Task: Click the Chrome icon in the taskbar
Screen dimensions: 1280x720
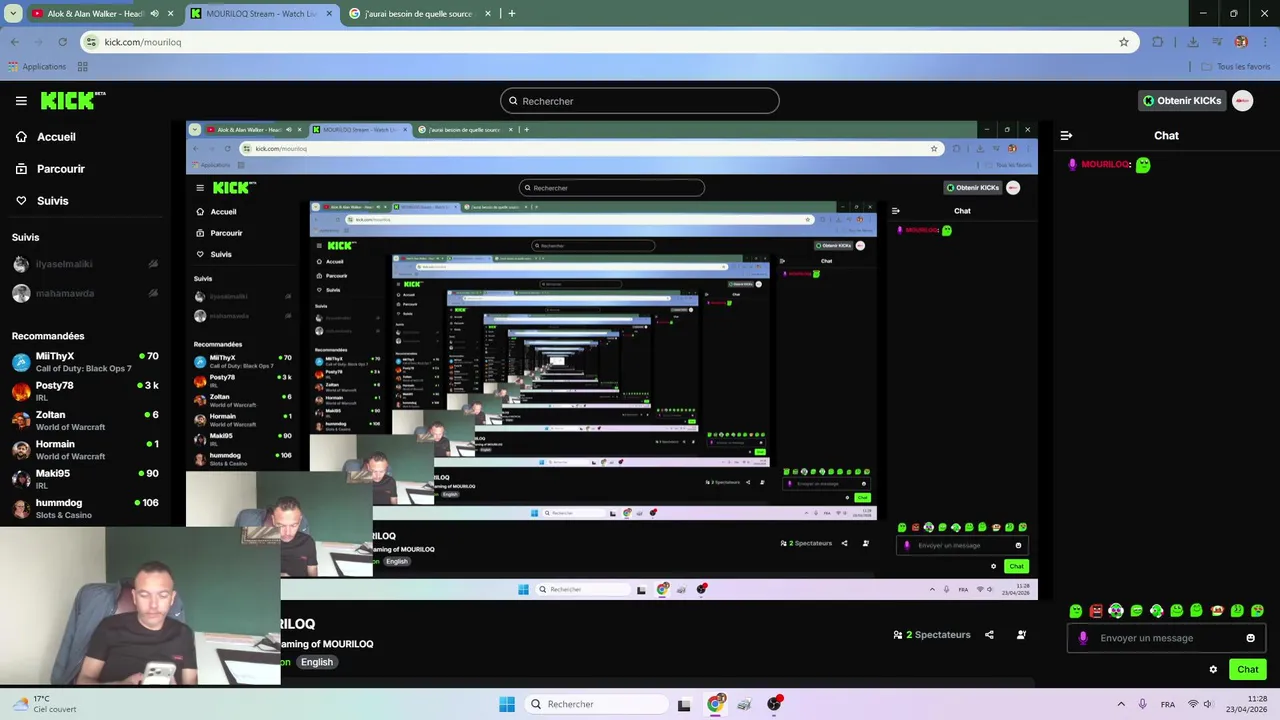Action: coord(715,704)
